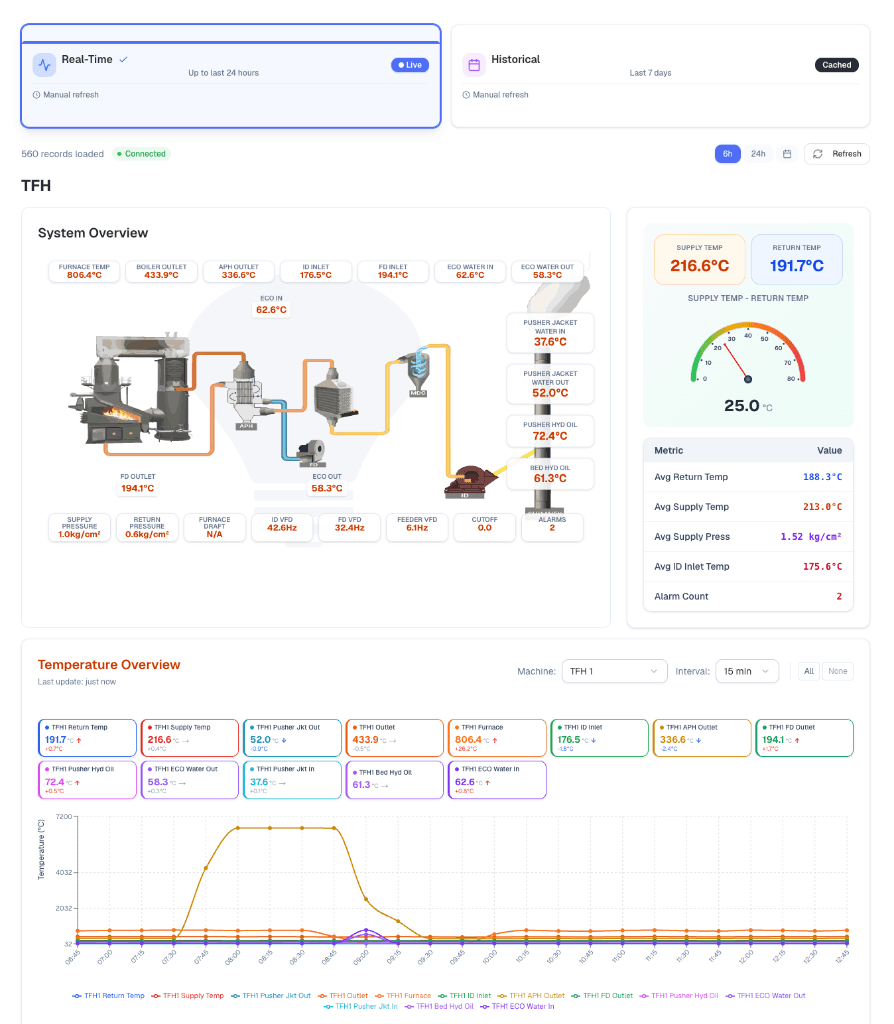Click the FURNACE TEMP 806.4°C tile
This screenshot has width=894, height=1024.
point(84,272)
